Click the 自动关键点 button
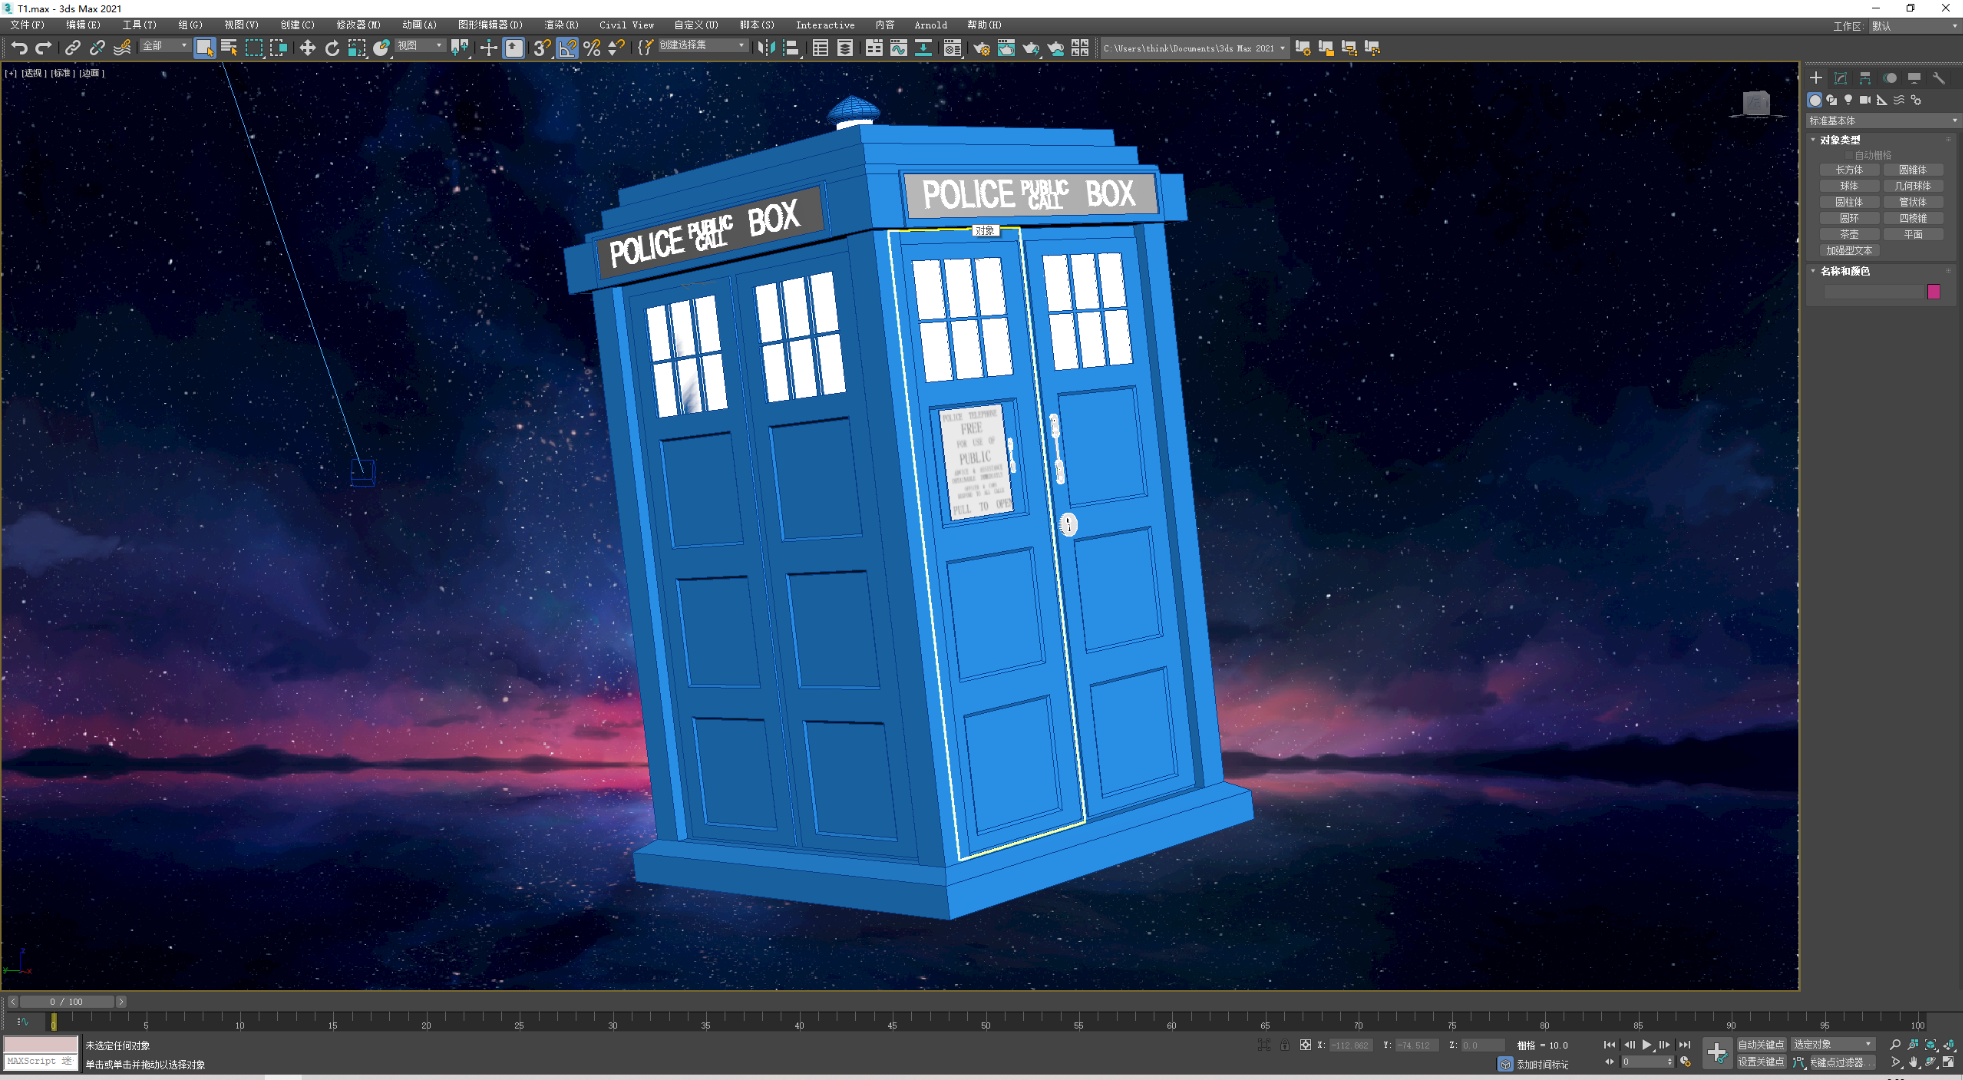 click(1761, 1044)
